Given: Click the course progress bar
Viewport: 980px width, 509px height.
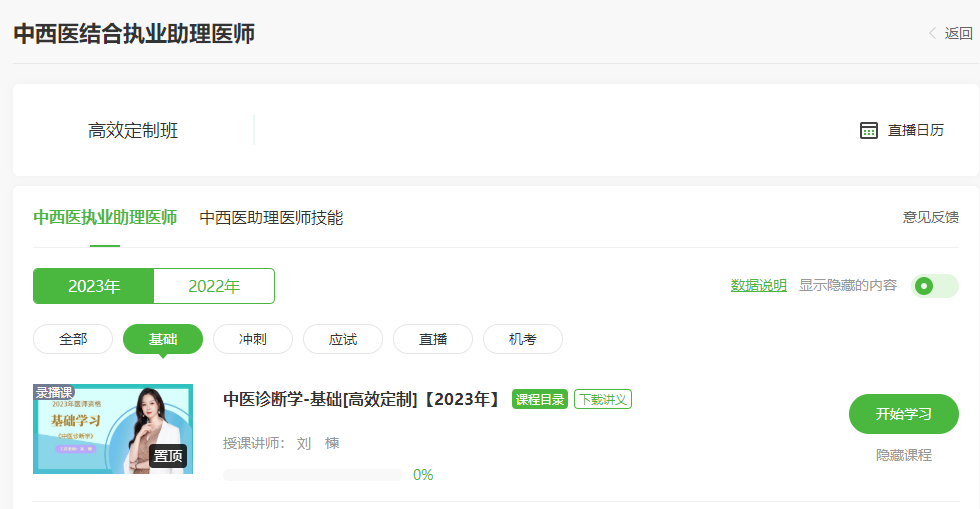Looking at the screenshot, I should (312, 475).
